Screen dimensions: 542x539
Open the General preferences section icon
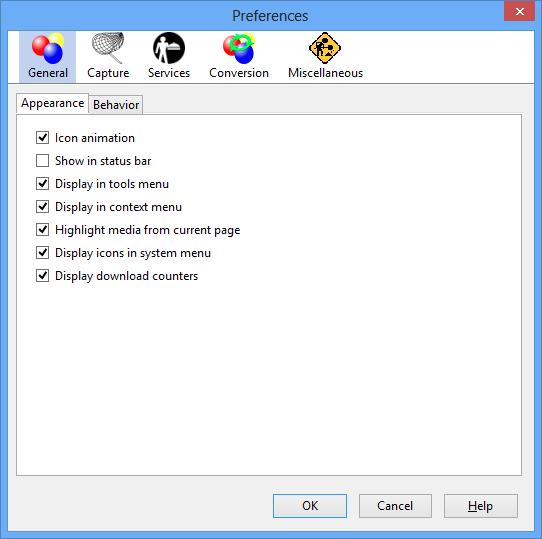(48, 48)
